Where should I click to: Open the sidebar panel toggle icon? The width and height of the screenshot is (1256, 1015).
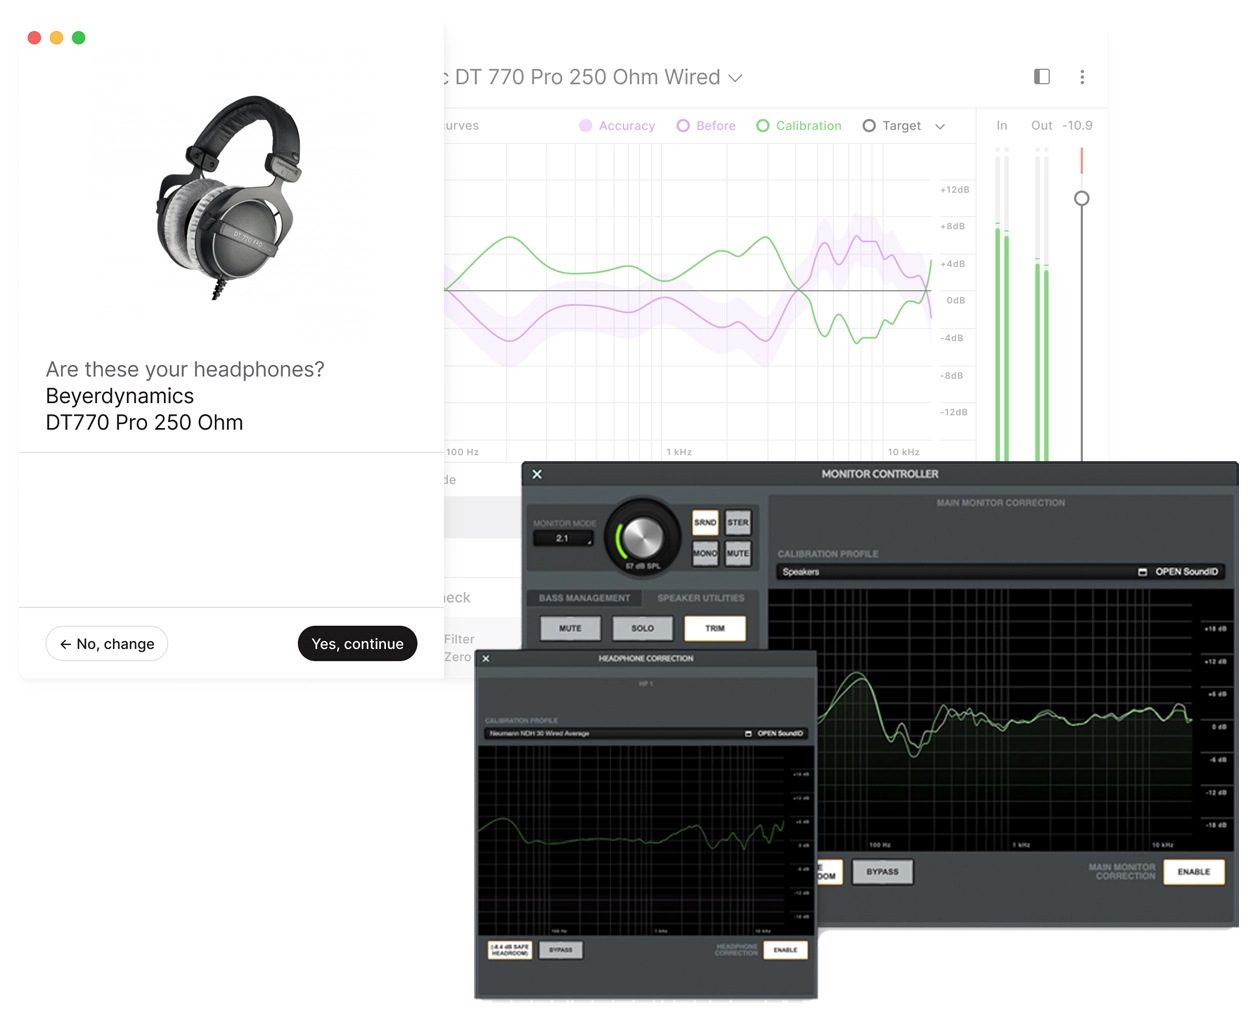coord(1041,76)
